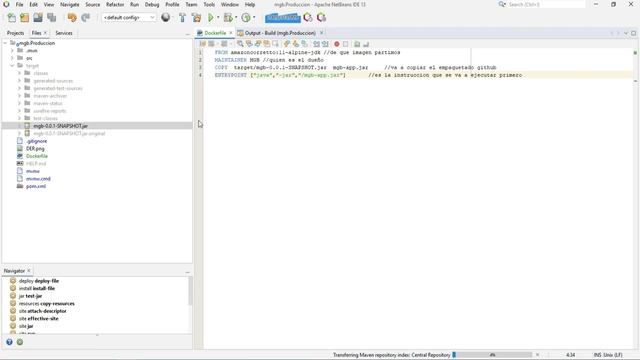Click the Find Previous Occurrence editor icon

(249, 44)
